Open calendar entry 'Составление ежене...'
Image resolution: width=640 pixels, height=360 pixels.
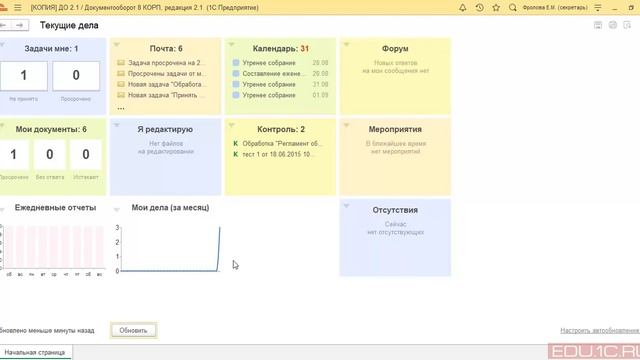[273, 73]
